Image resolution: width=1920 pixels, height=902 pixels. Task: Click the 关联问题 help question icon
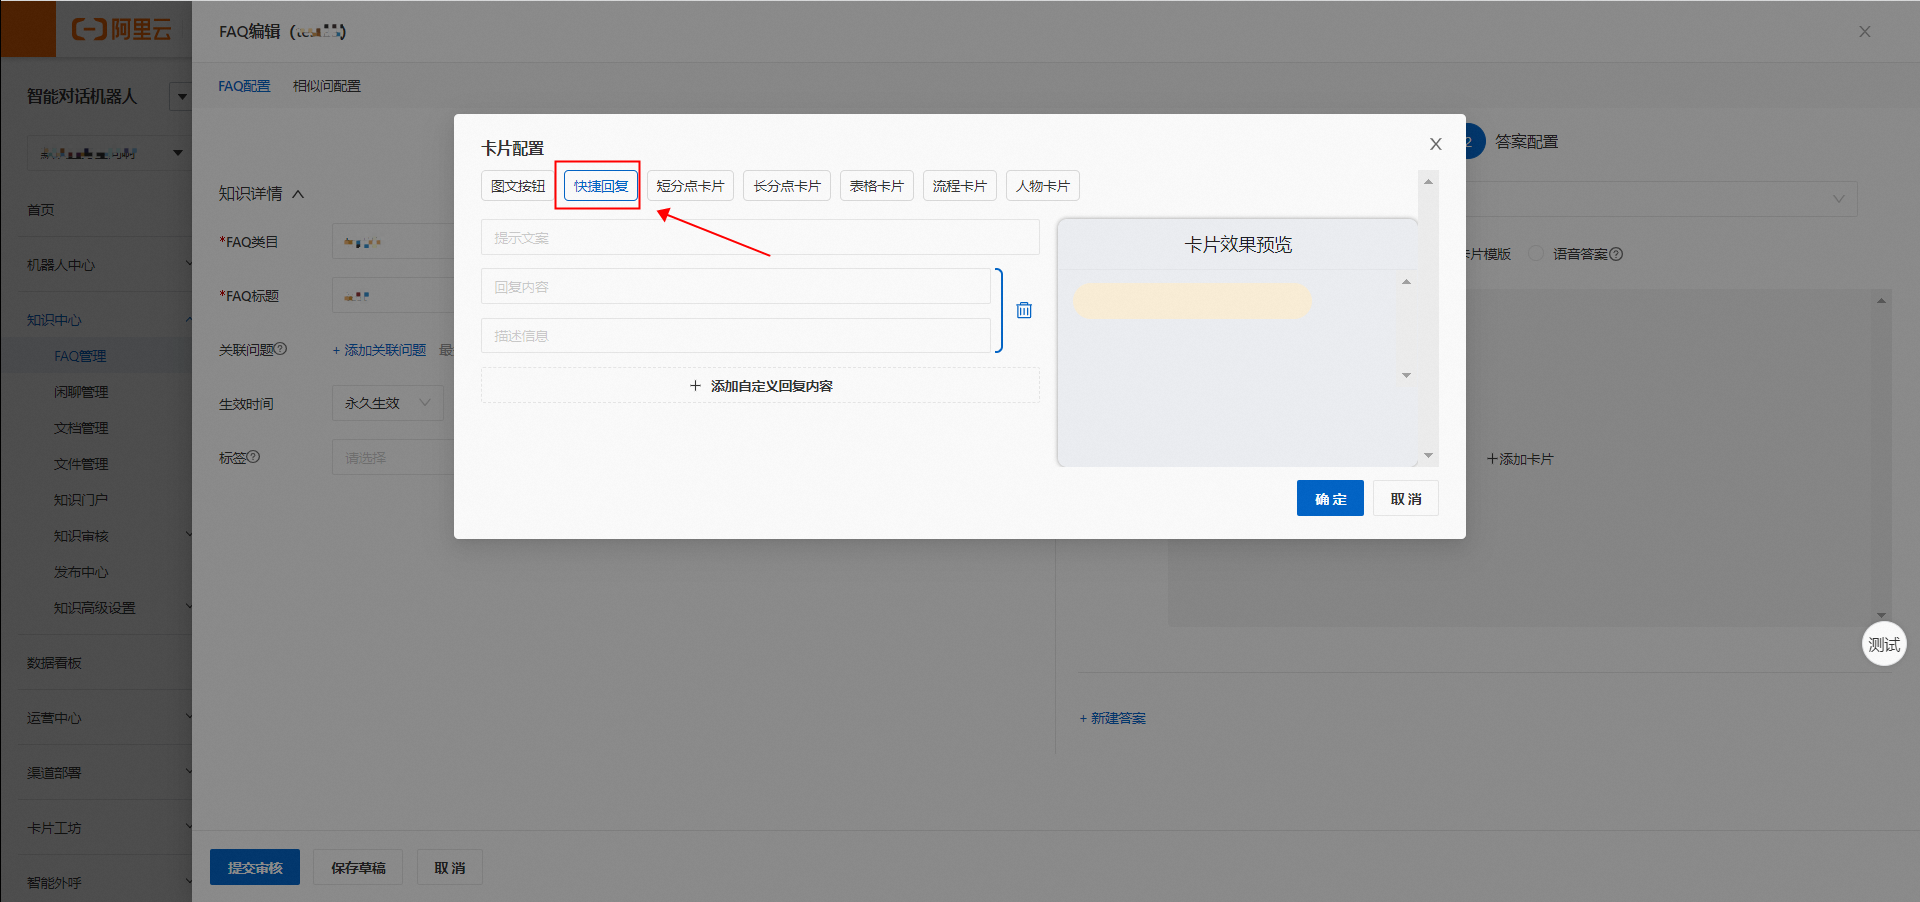coord(281,349)
